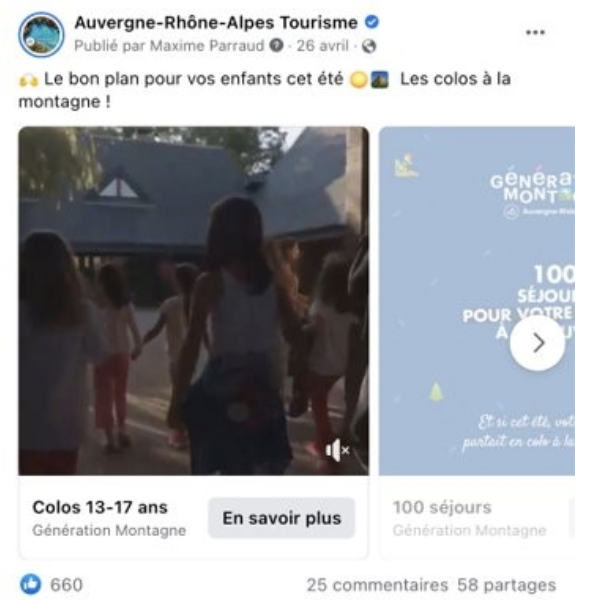Play the Colos 13-17 ans video

pyautogui.click(x=194, y=301)
